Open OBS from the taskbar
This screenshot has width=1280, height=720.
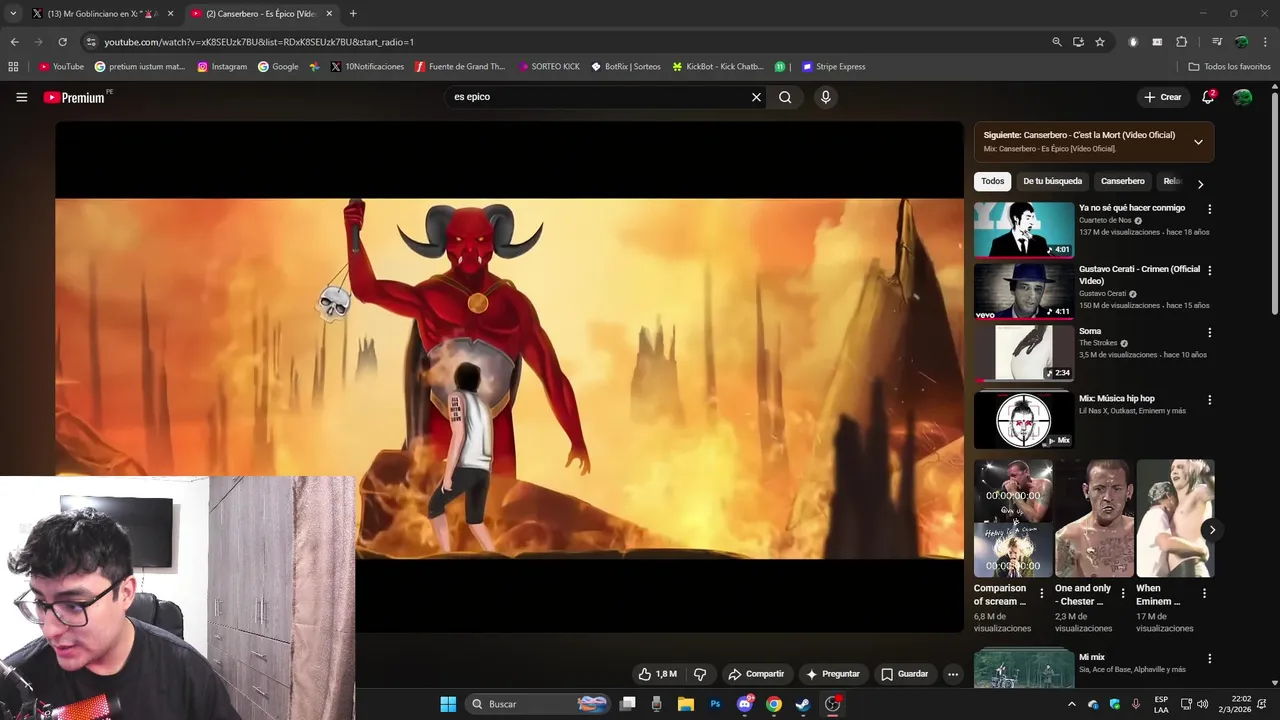(832, 704)
